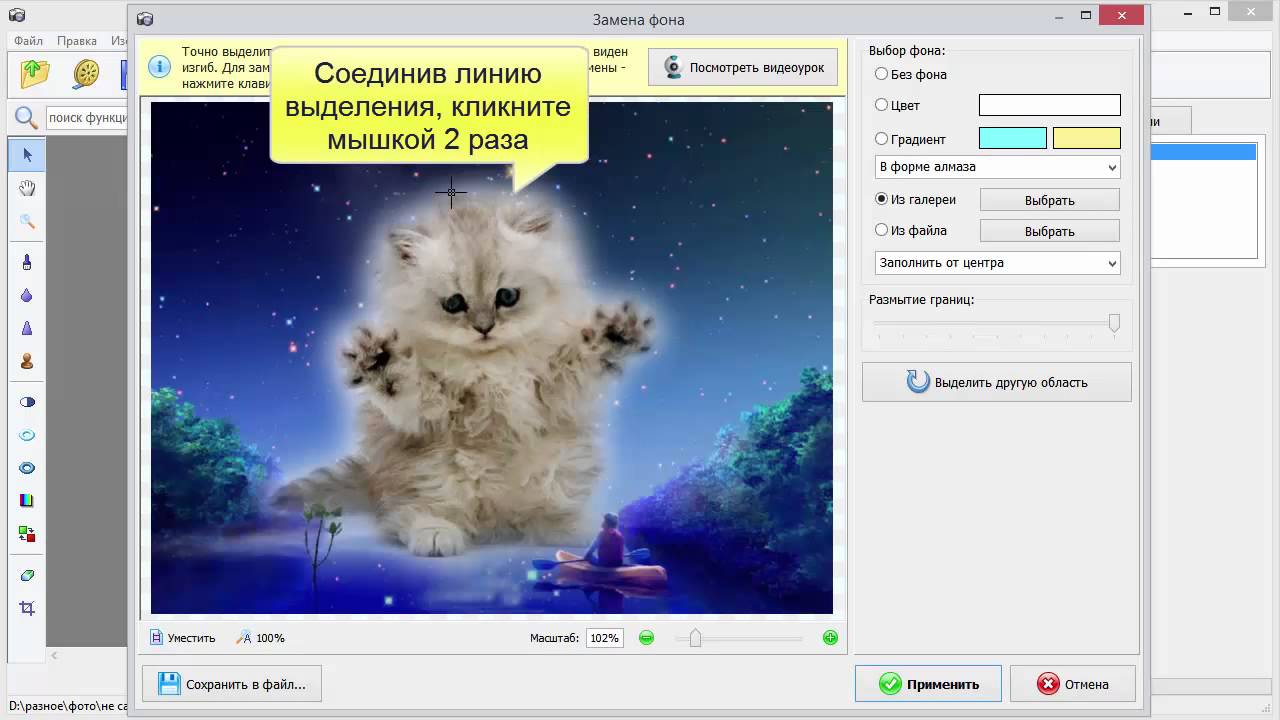Select the arrow pointer tool
Image resolution: width=1280 pixels, height=720 pixels.
click(x=27, y=155)
